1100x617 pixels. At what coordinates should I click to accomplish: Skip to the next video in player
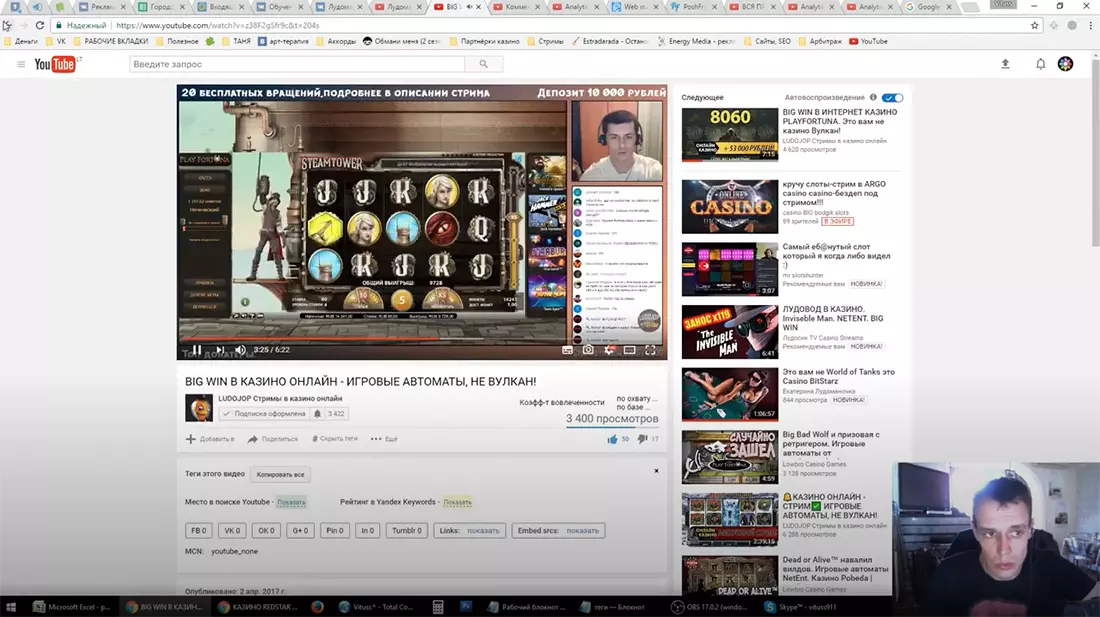[219, 350]
